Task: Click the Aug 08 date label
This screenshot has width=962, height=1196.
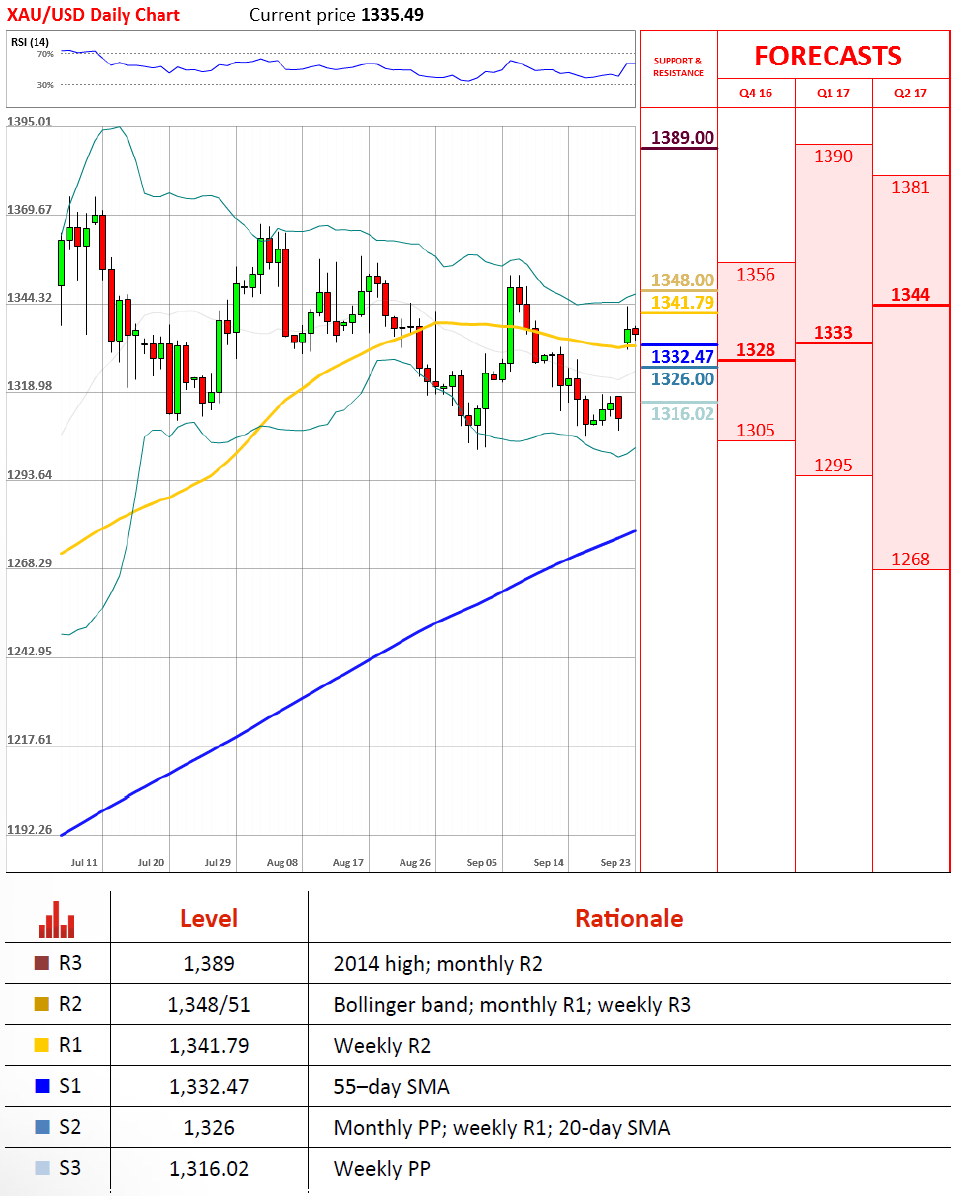Action: tap(282, 862)
